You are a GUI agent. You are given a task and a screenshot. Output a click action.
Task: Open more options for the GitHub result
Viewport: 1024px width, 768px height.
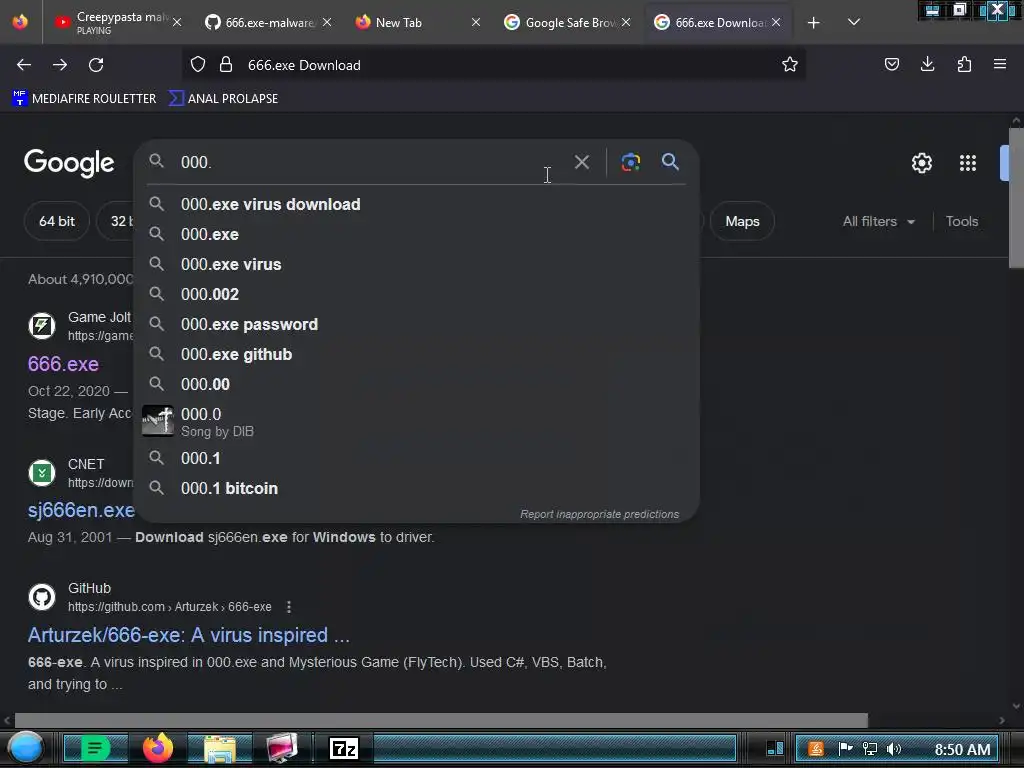coord(289,607)
